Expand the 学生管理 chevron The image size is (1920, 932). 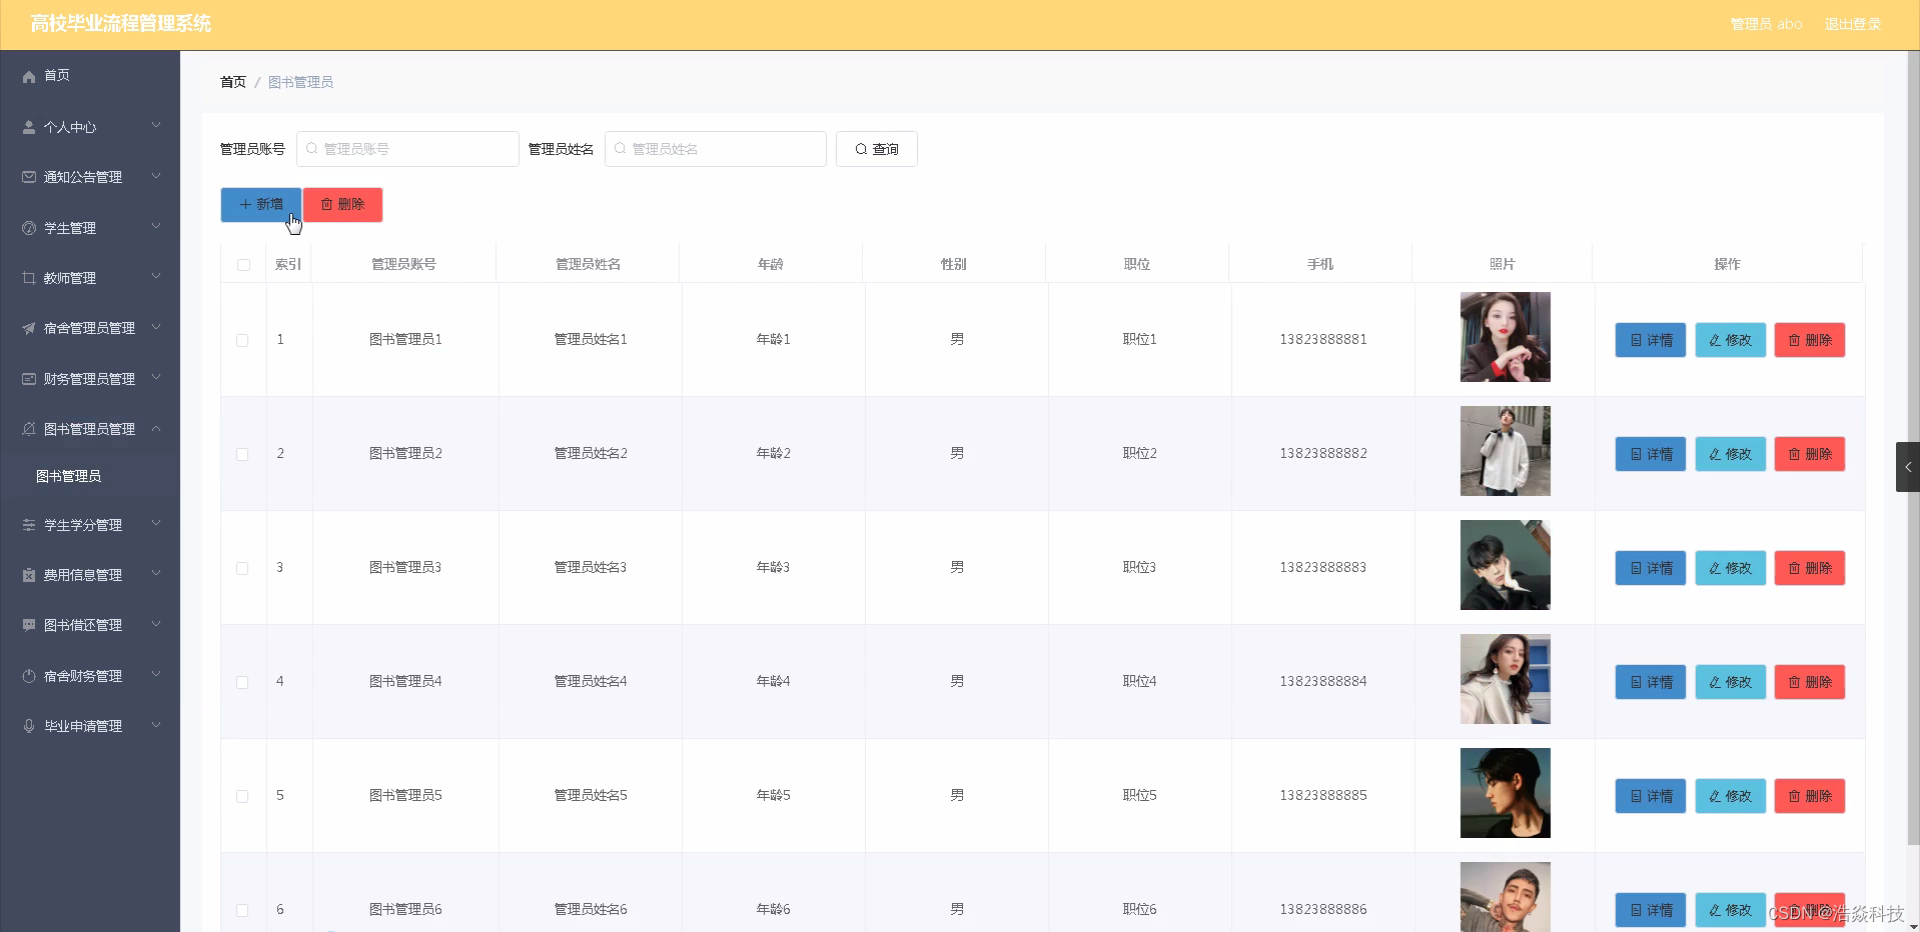[156, 227]
